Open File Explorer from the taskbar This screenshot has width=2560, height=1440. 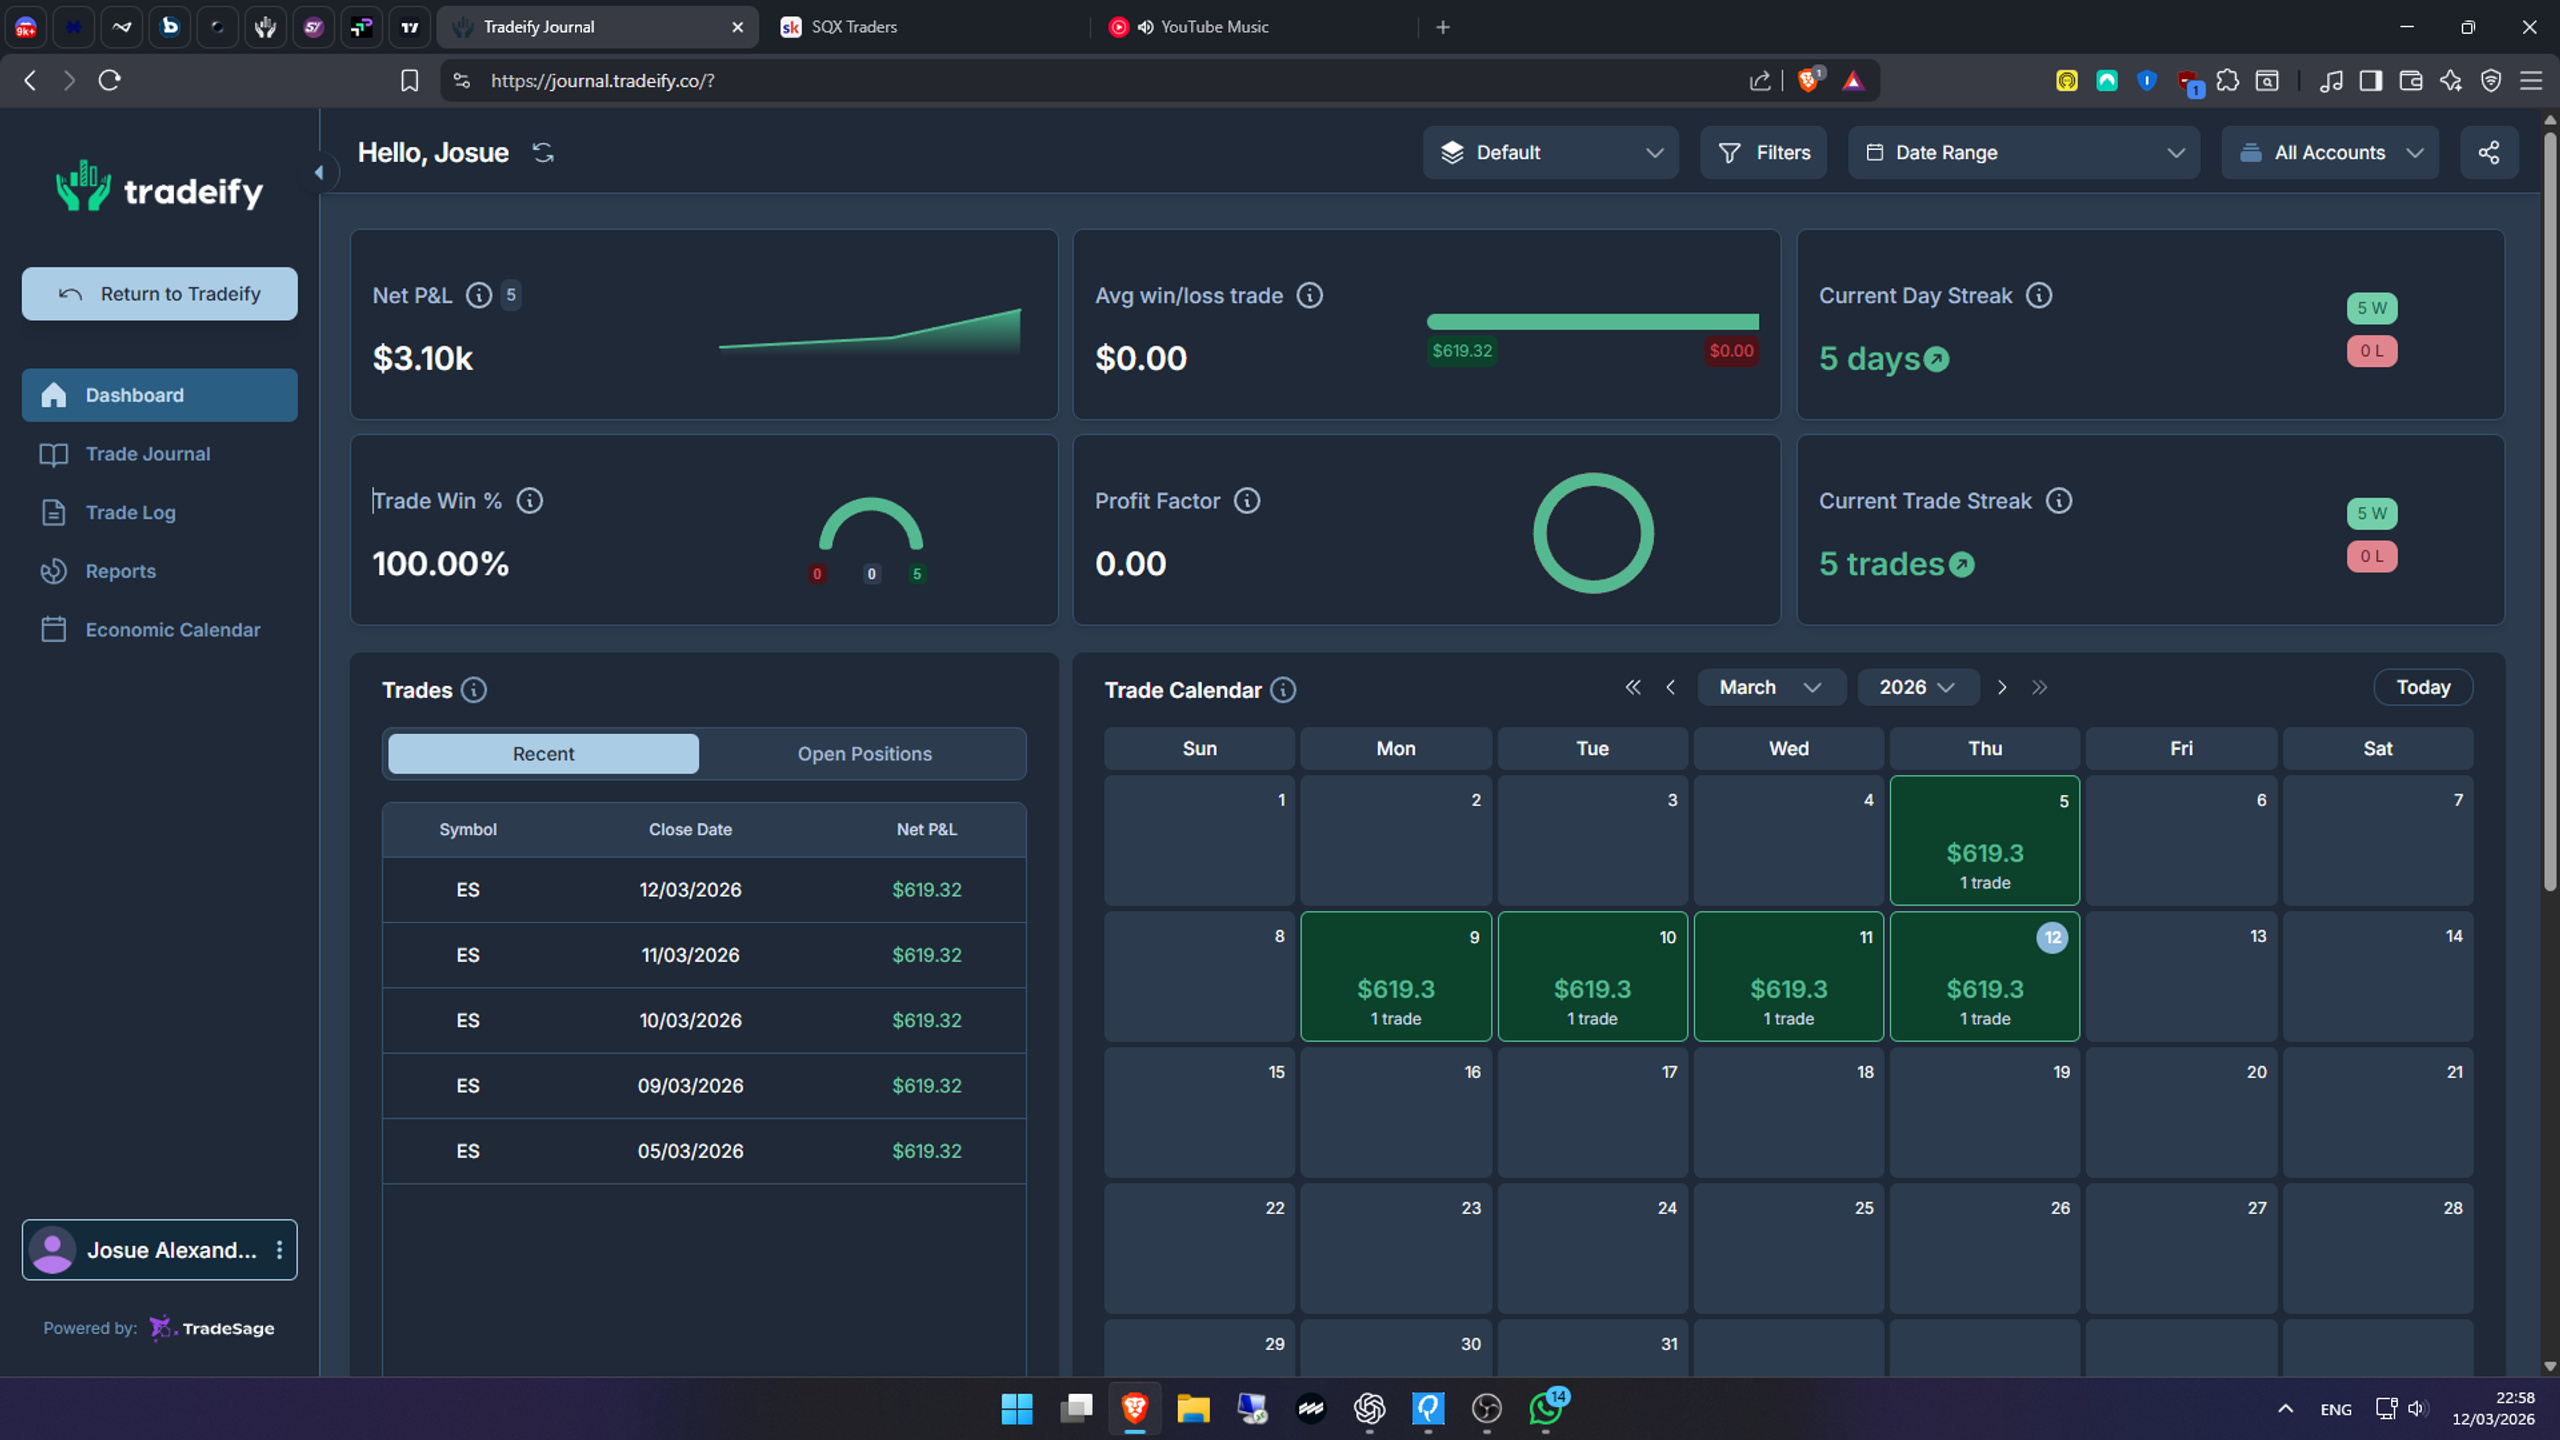coord(1193,1409)
